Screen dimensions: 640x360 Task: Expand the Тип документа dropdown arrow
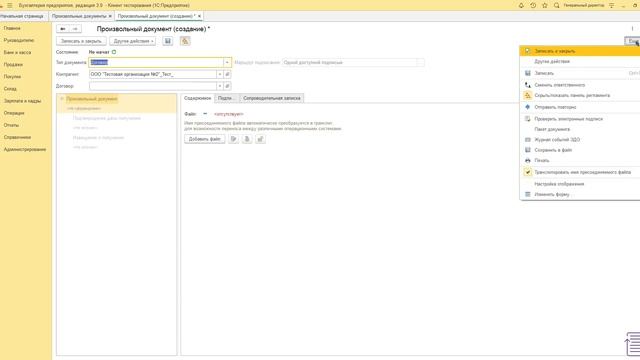pos(227,62)
